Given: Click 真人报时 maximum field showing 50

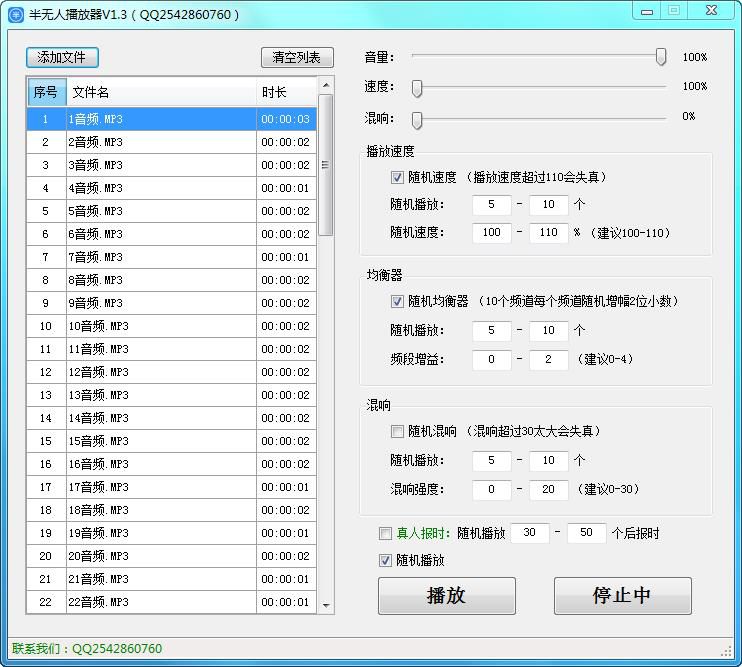Looking at the screenshot, I should tap(586, 533).
